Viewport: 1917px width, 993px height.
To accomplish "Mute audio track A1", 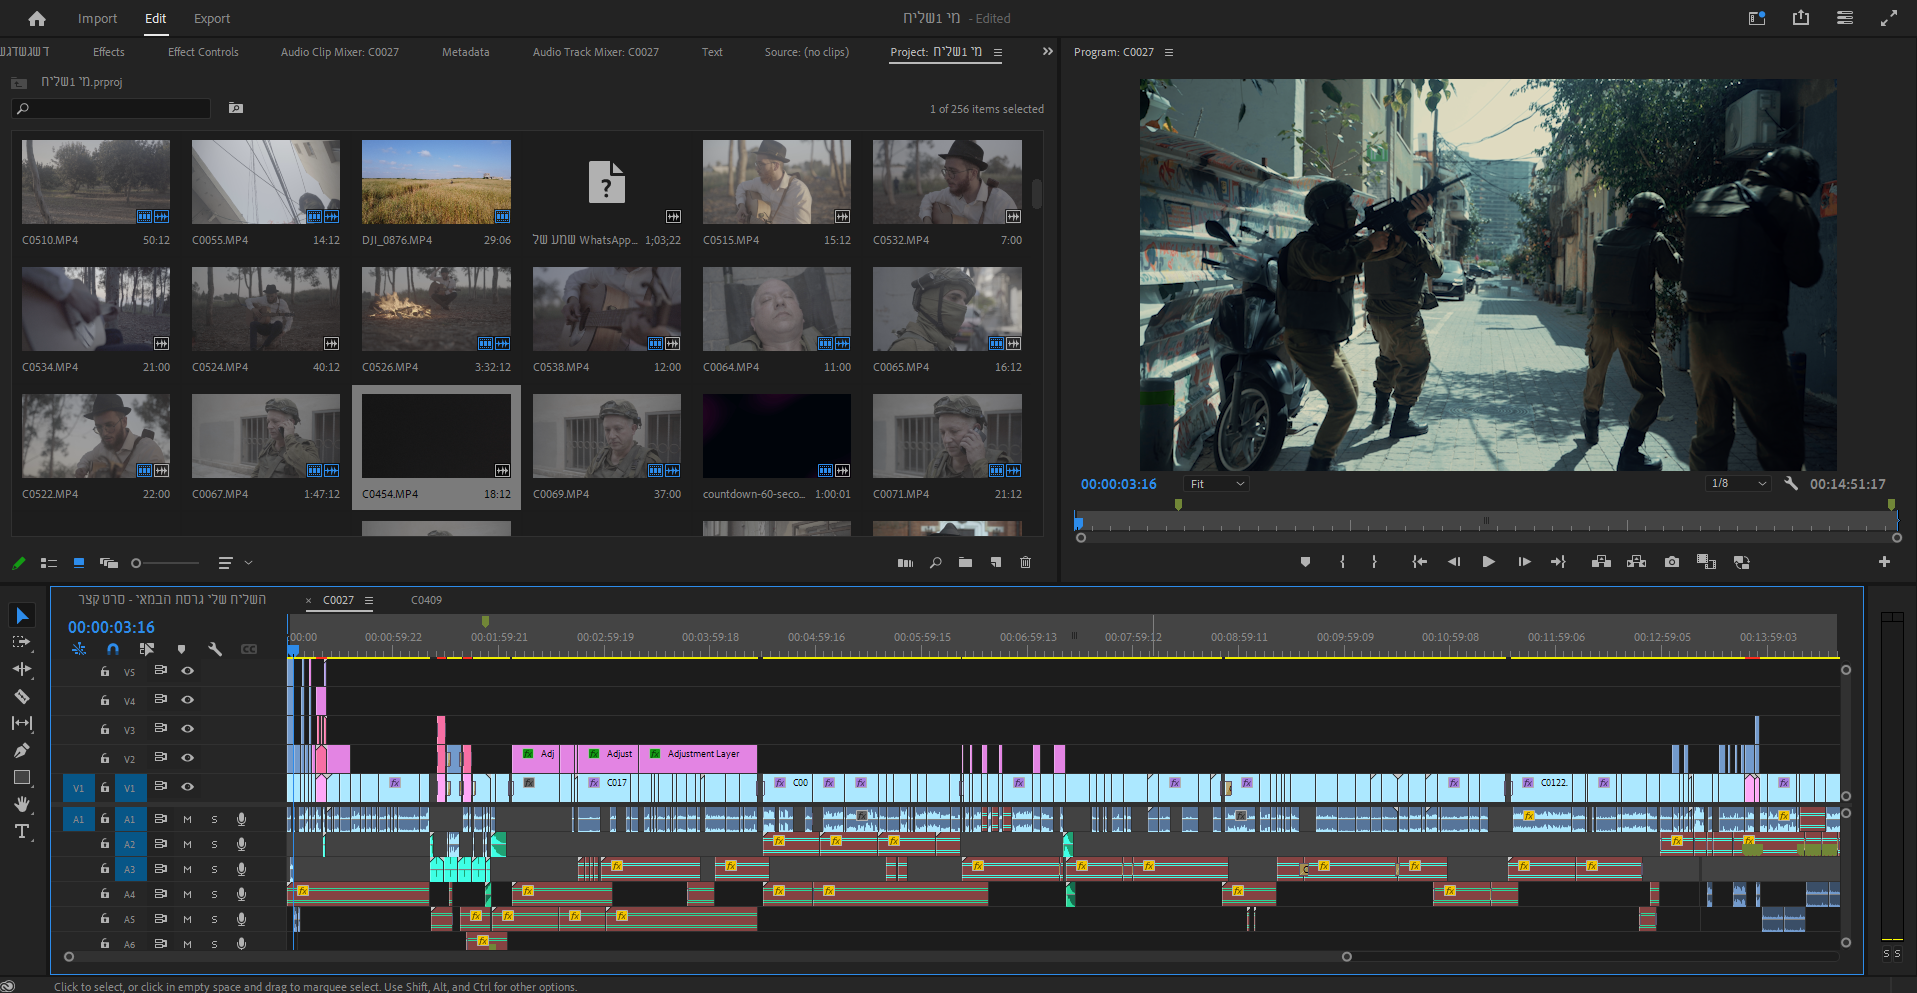I will point(187,819).
